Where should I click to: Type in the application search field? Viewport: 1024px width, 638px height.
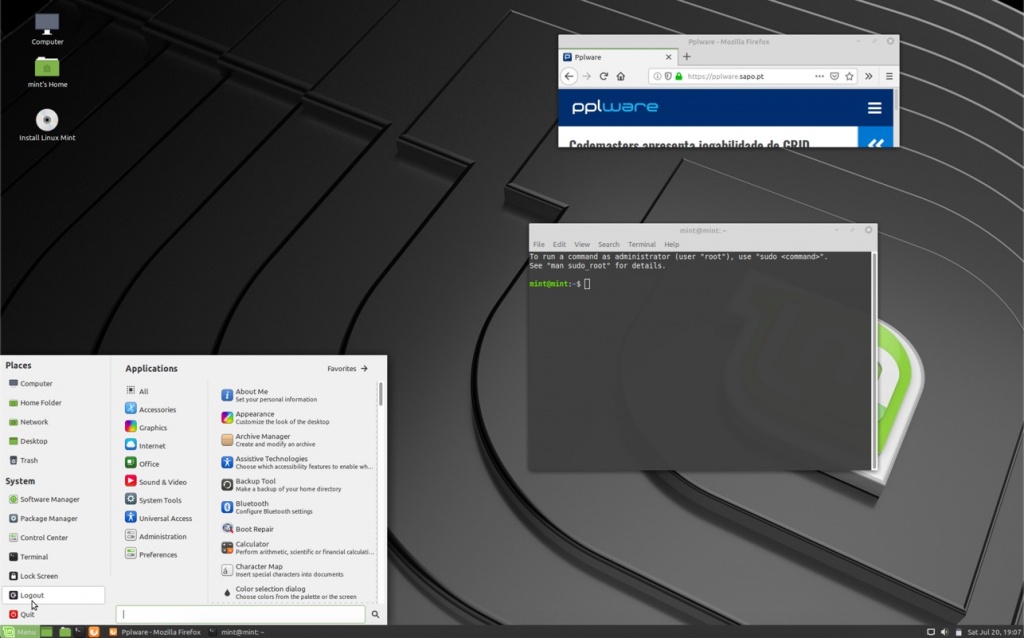pos(240,614)
